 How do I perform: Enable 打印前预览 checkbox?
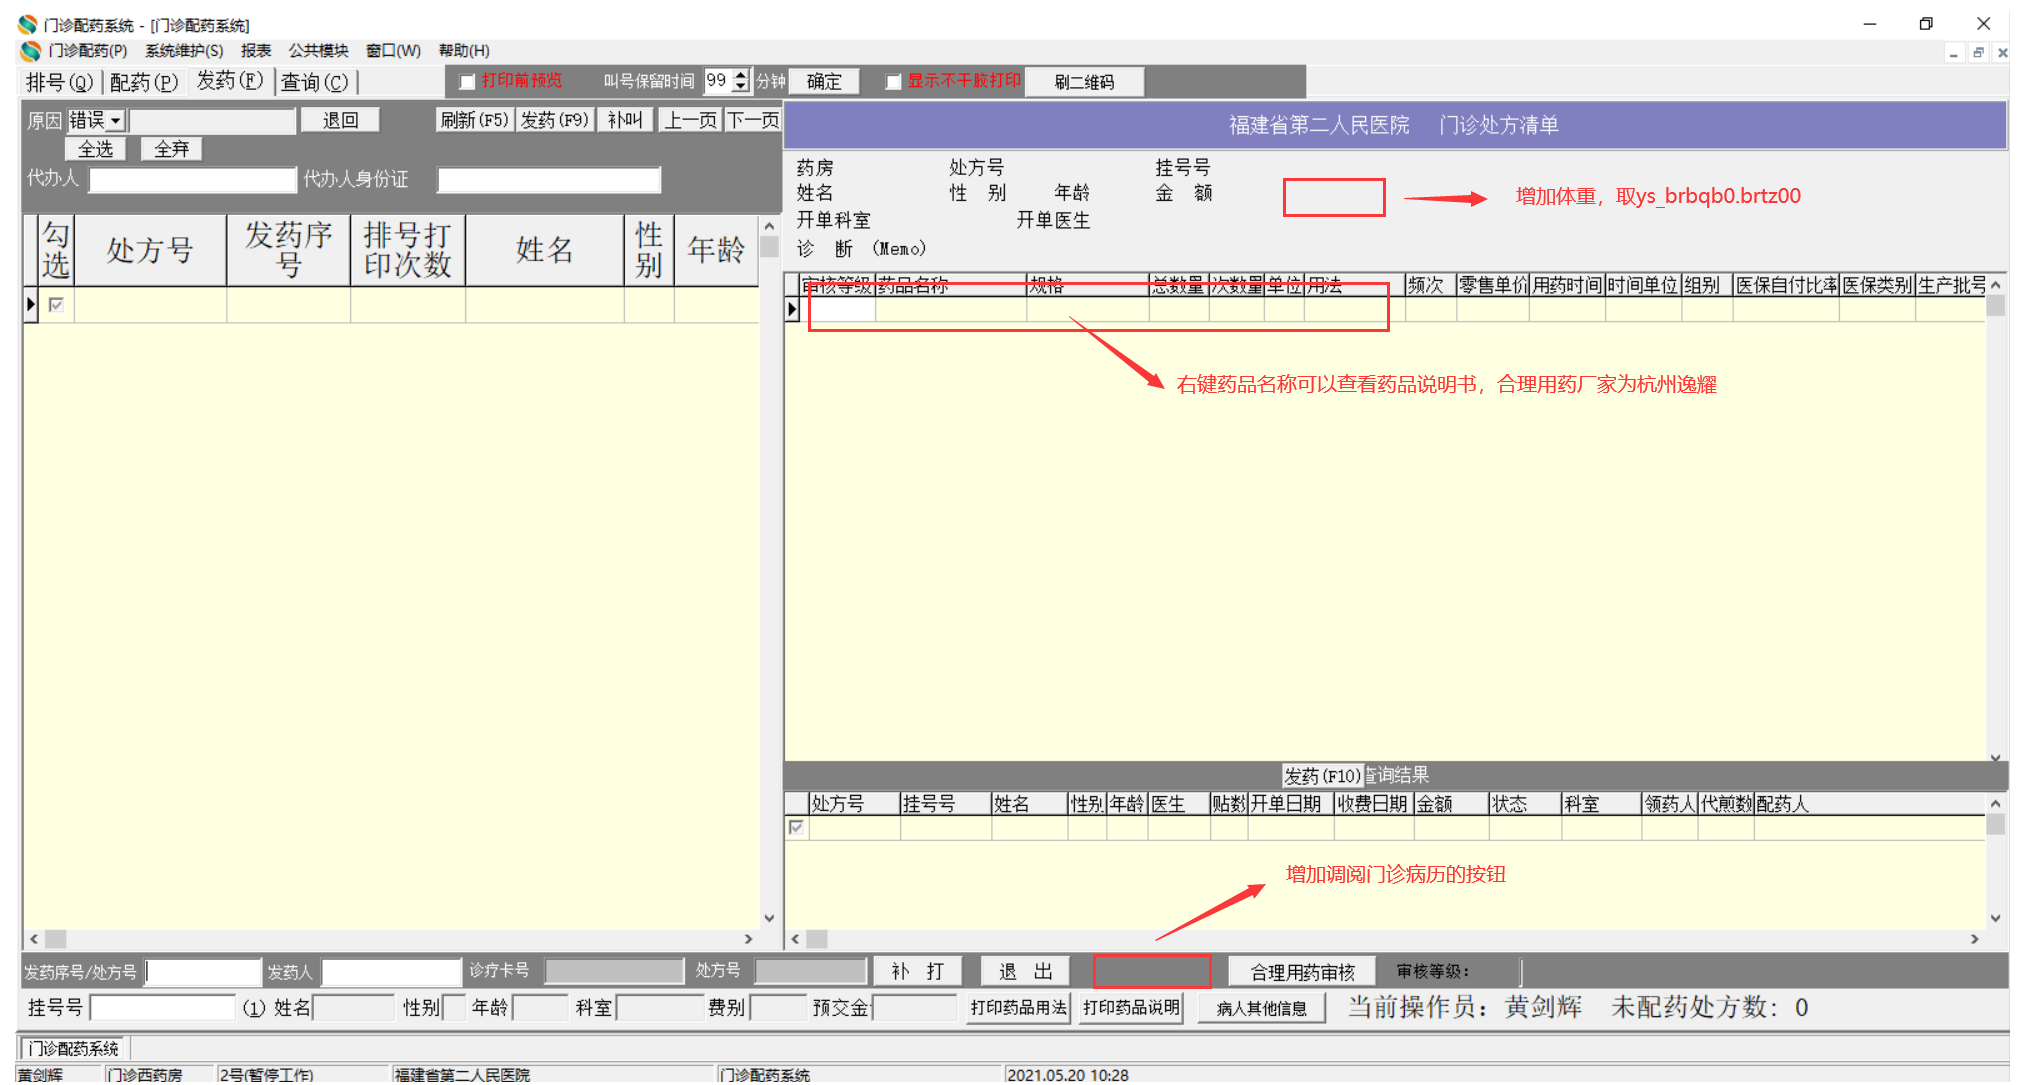(467, 82)
